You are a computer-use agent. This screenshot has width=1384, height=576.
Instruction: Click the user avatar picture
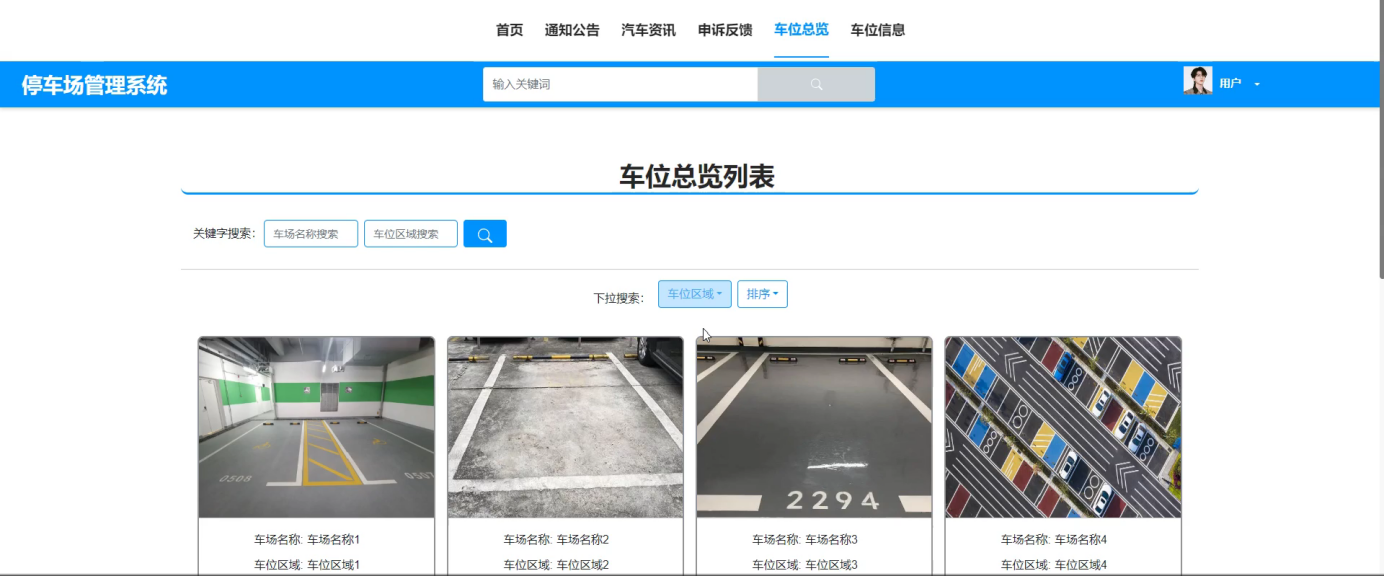click(1197, 81)
